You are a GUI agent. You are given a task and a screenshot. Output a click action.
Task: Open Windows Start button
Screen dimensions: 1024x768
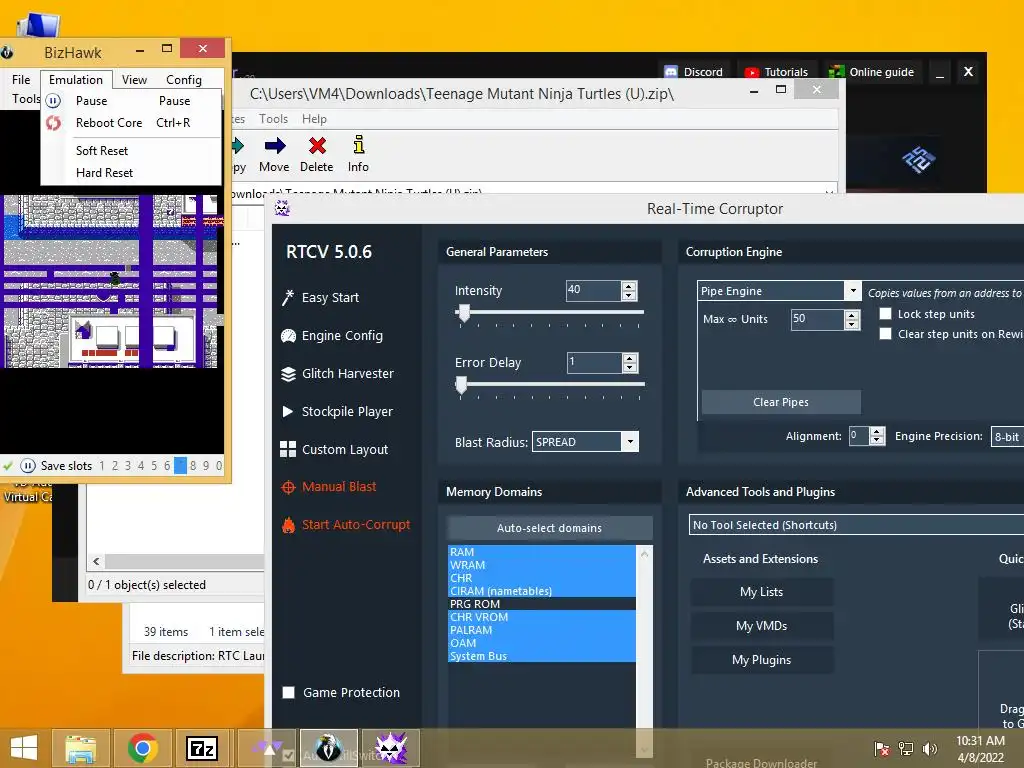(24, 748)
